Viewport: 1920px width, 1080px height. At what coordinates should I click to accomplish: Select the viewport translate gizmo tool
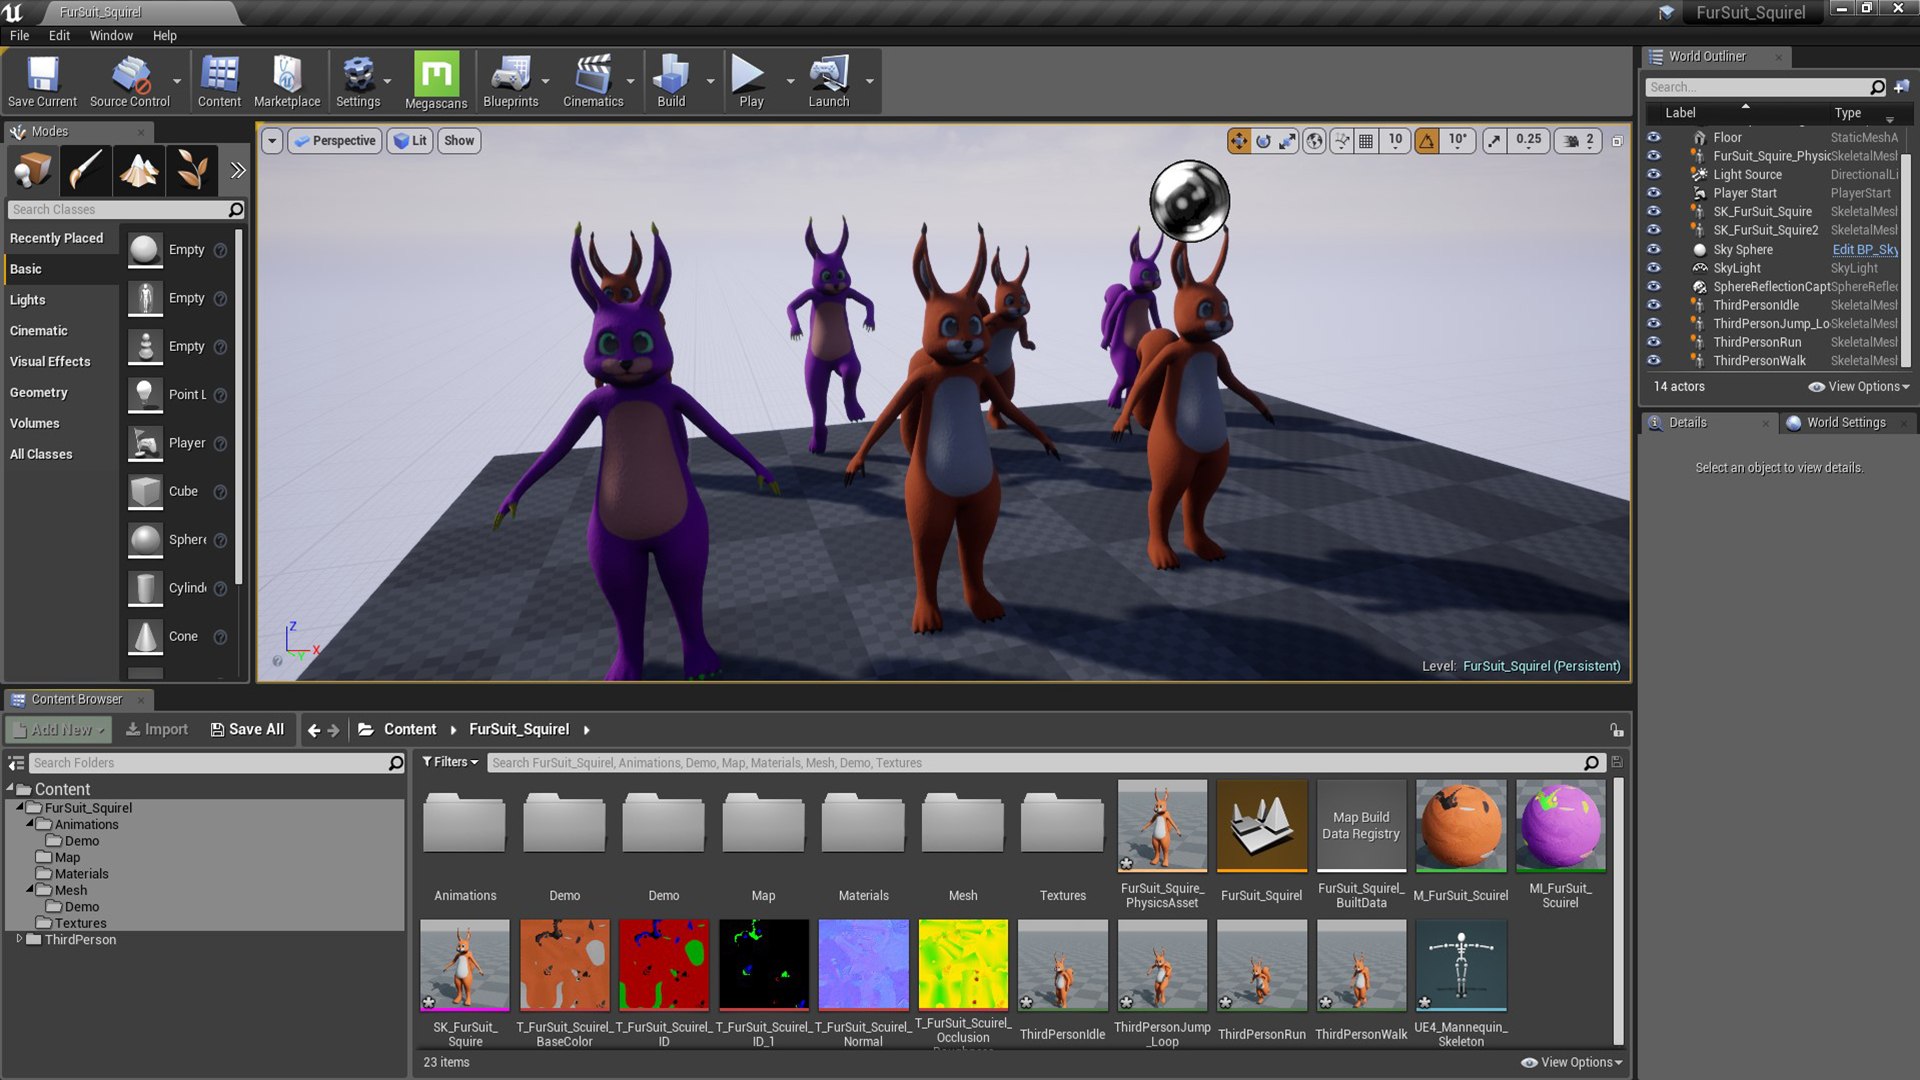click(1239, 141)
